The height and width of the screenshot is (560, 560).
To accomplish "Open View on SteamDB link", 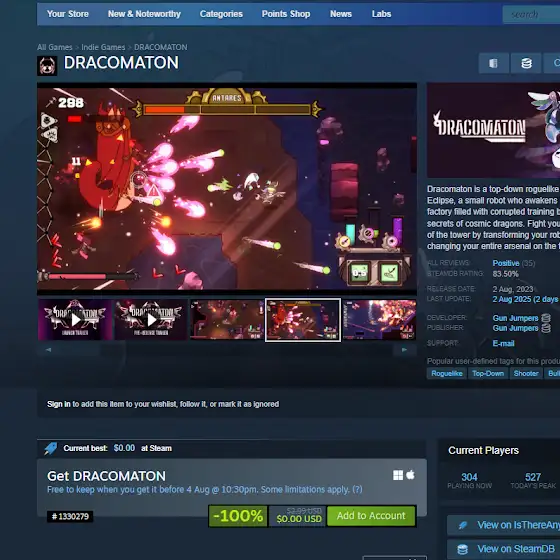I will (x=504, y=549).
